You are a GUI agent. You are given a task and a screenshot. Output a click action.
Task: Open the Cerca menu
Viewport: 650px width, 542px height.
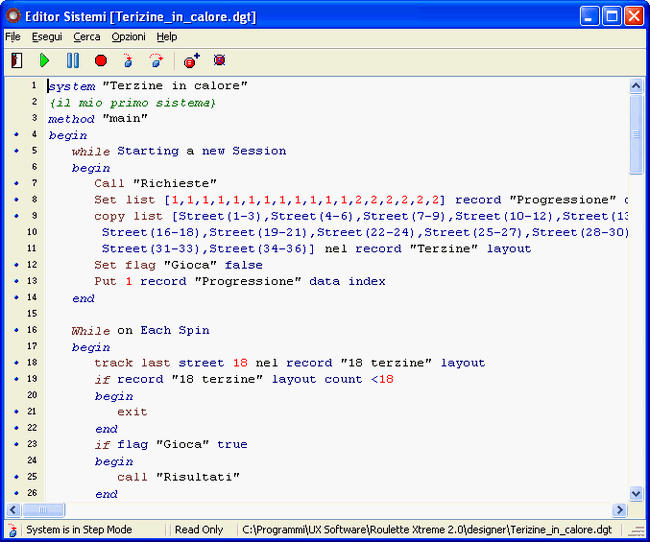pos(87,37)
